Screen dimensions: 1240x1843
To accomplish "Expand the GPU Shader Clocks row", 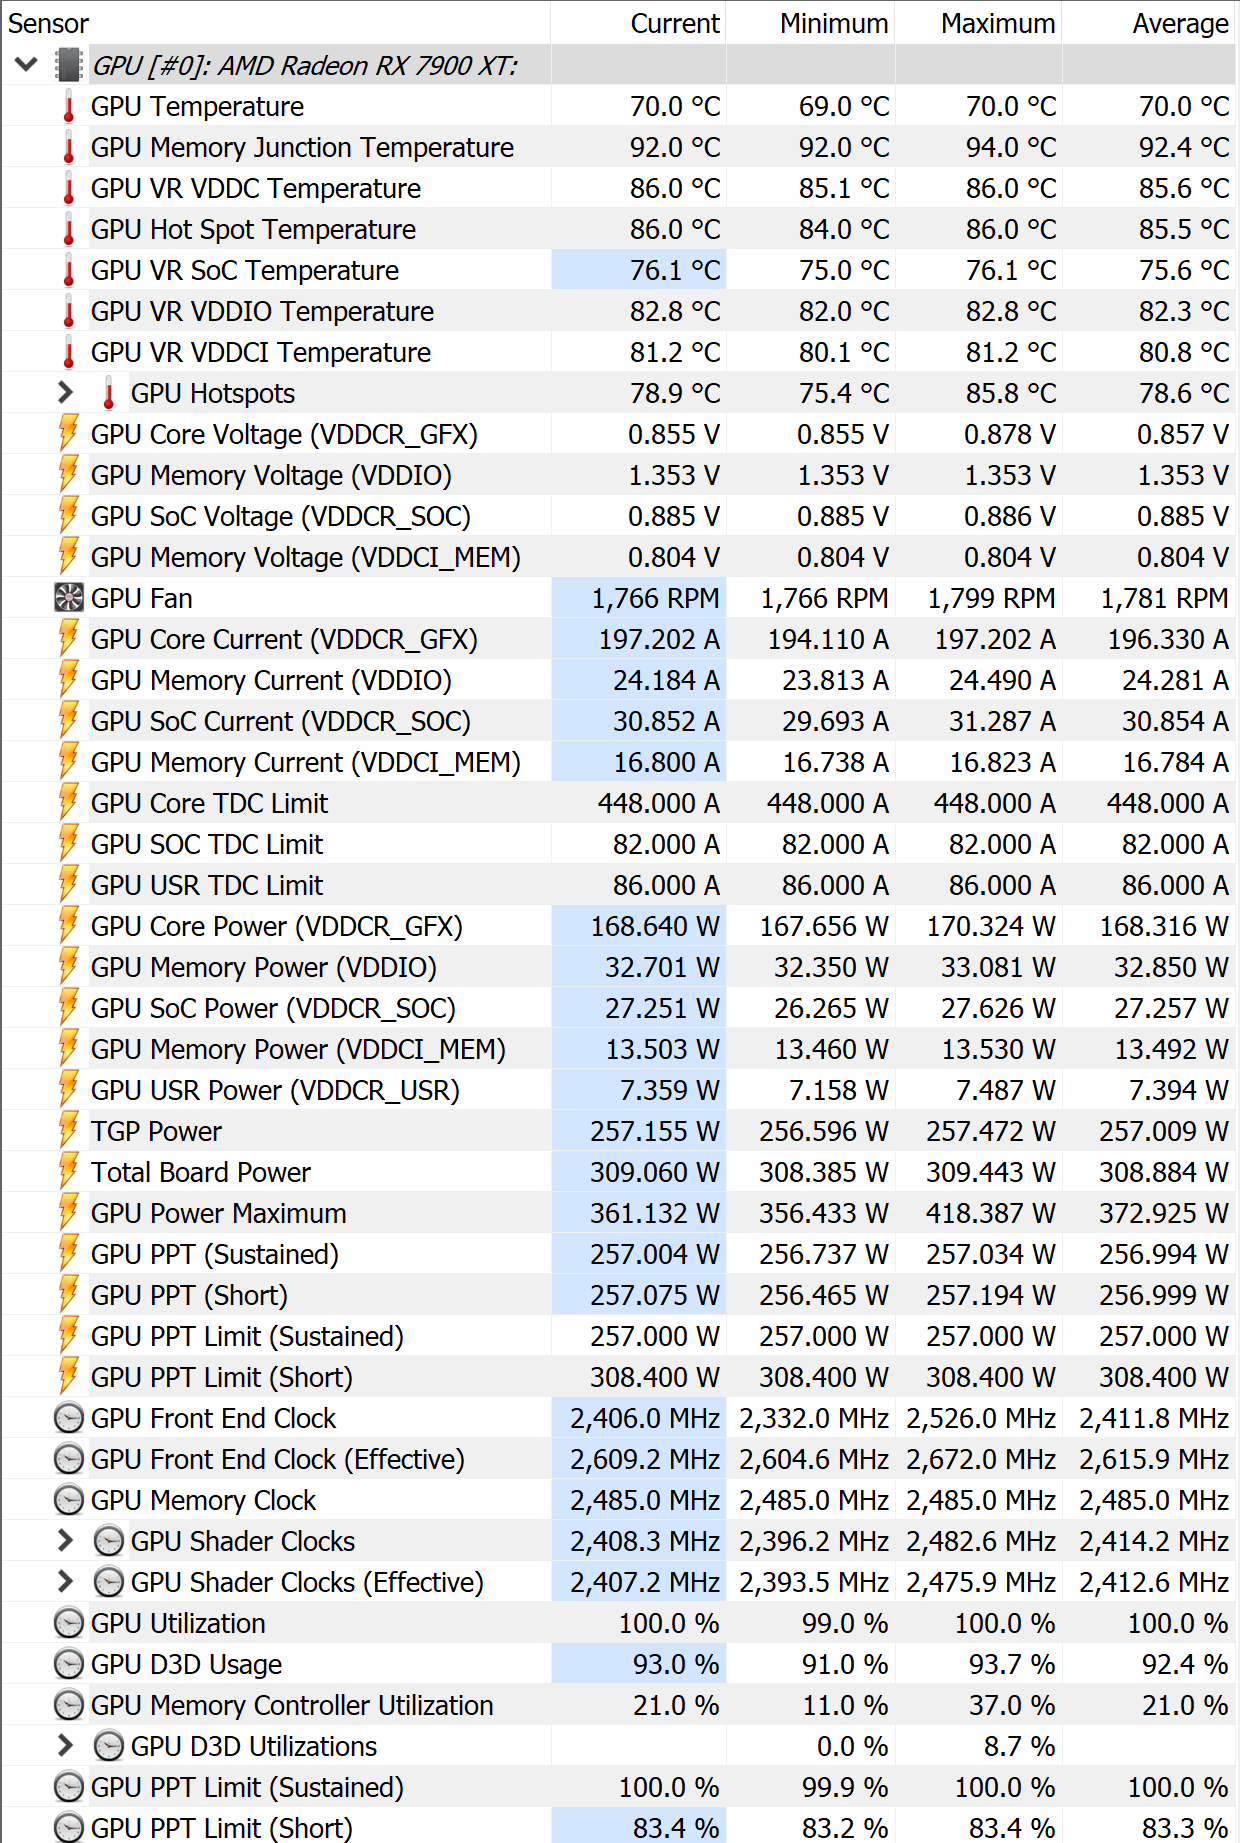I will 66,1541.
